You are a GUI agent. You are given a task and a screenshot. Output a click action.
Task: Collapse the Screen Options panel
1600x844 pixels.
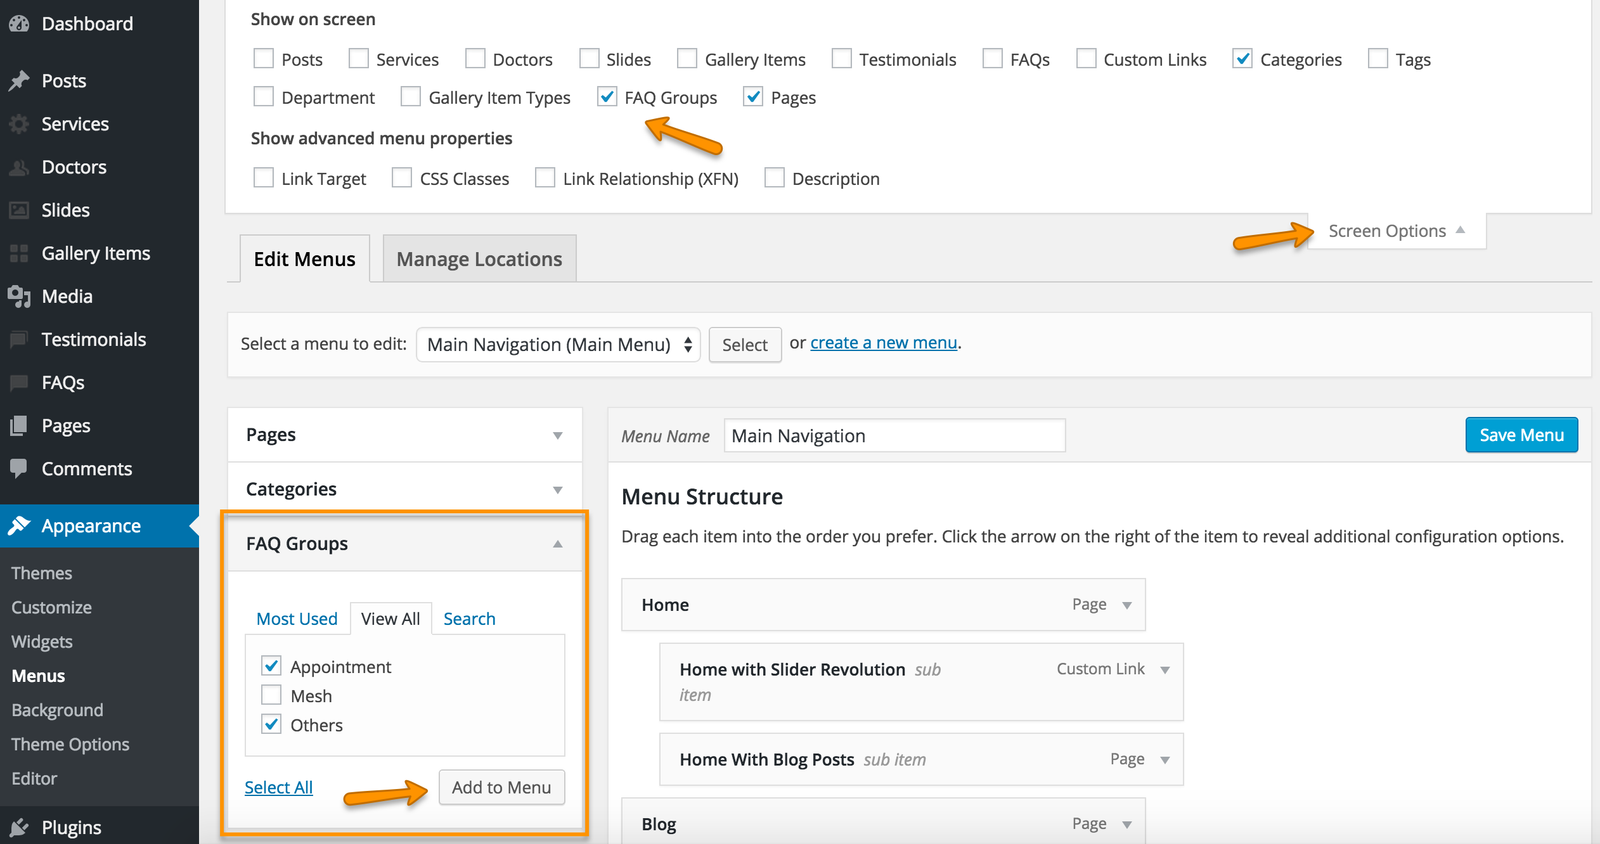tap(1396, 231)
